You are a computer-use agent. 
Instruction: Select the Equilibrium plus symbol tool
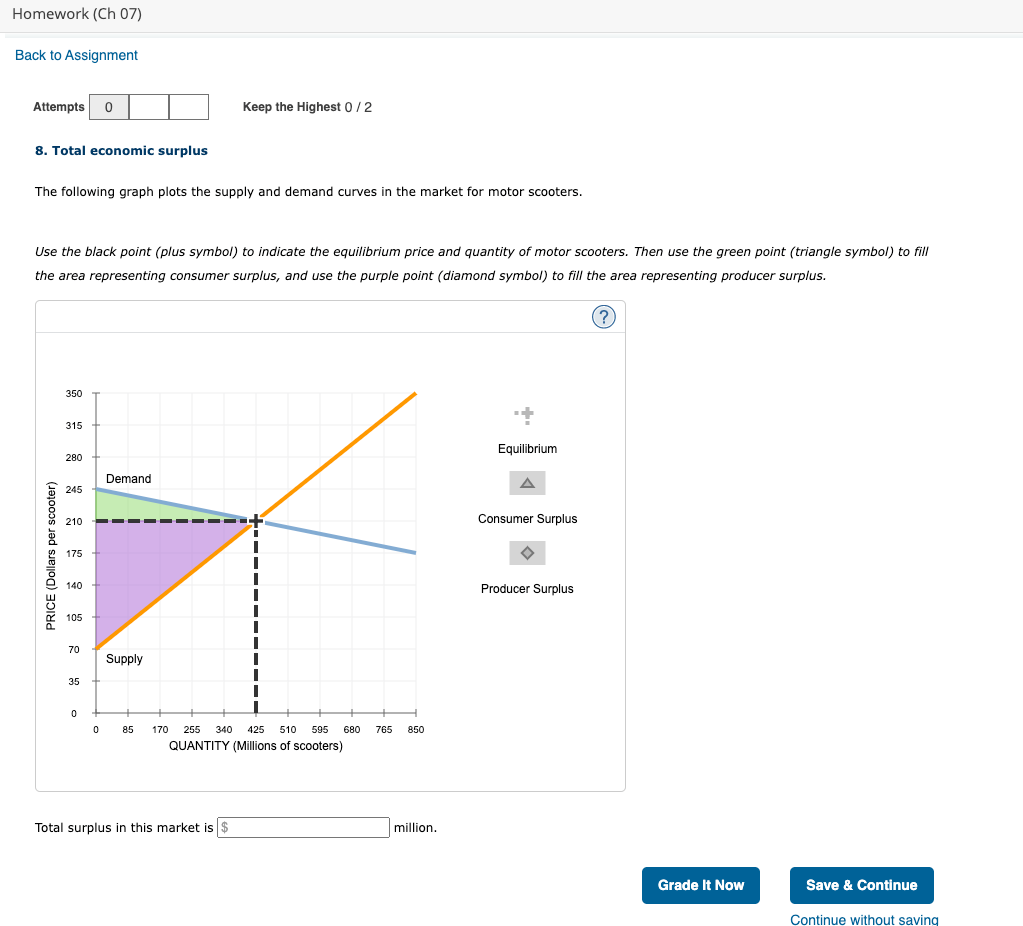[525, 415]
